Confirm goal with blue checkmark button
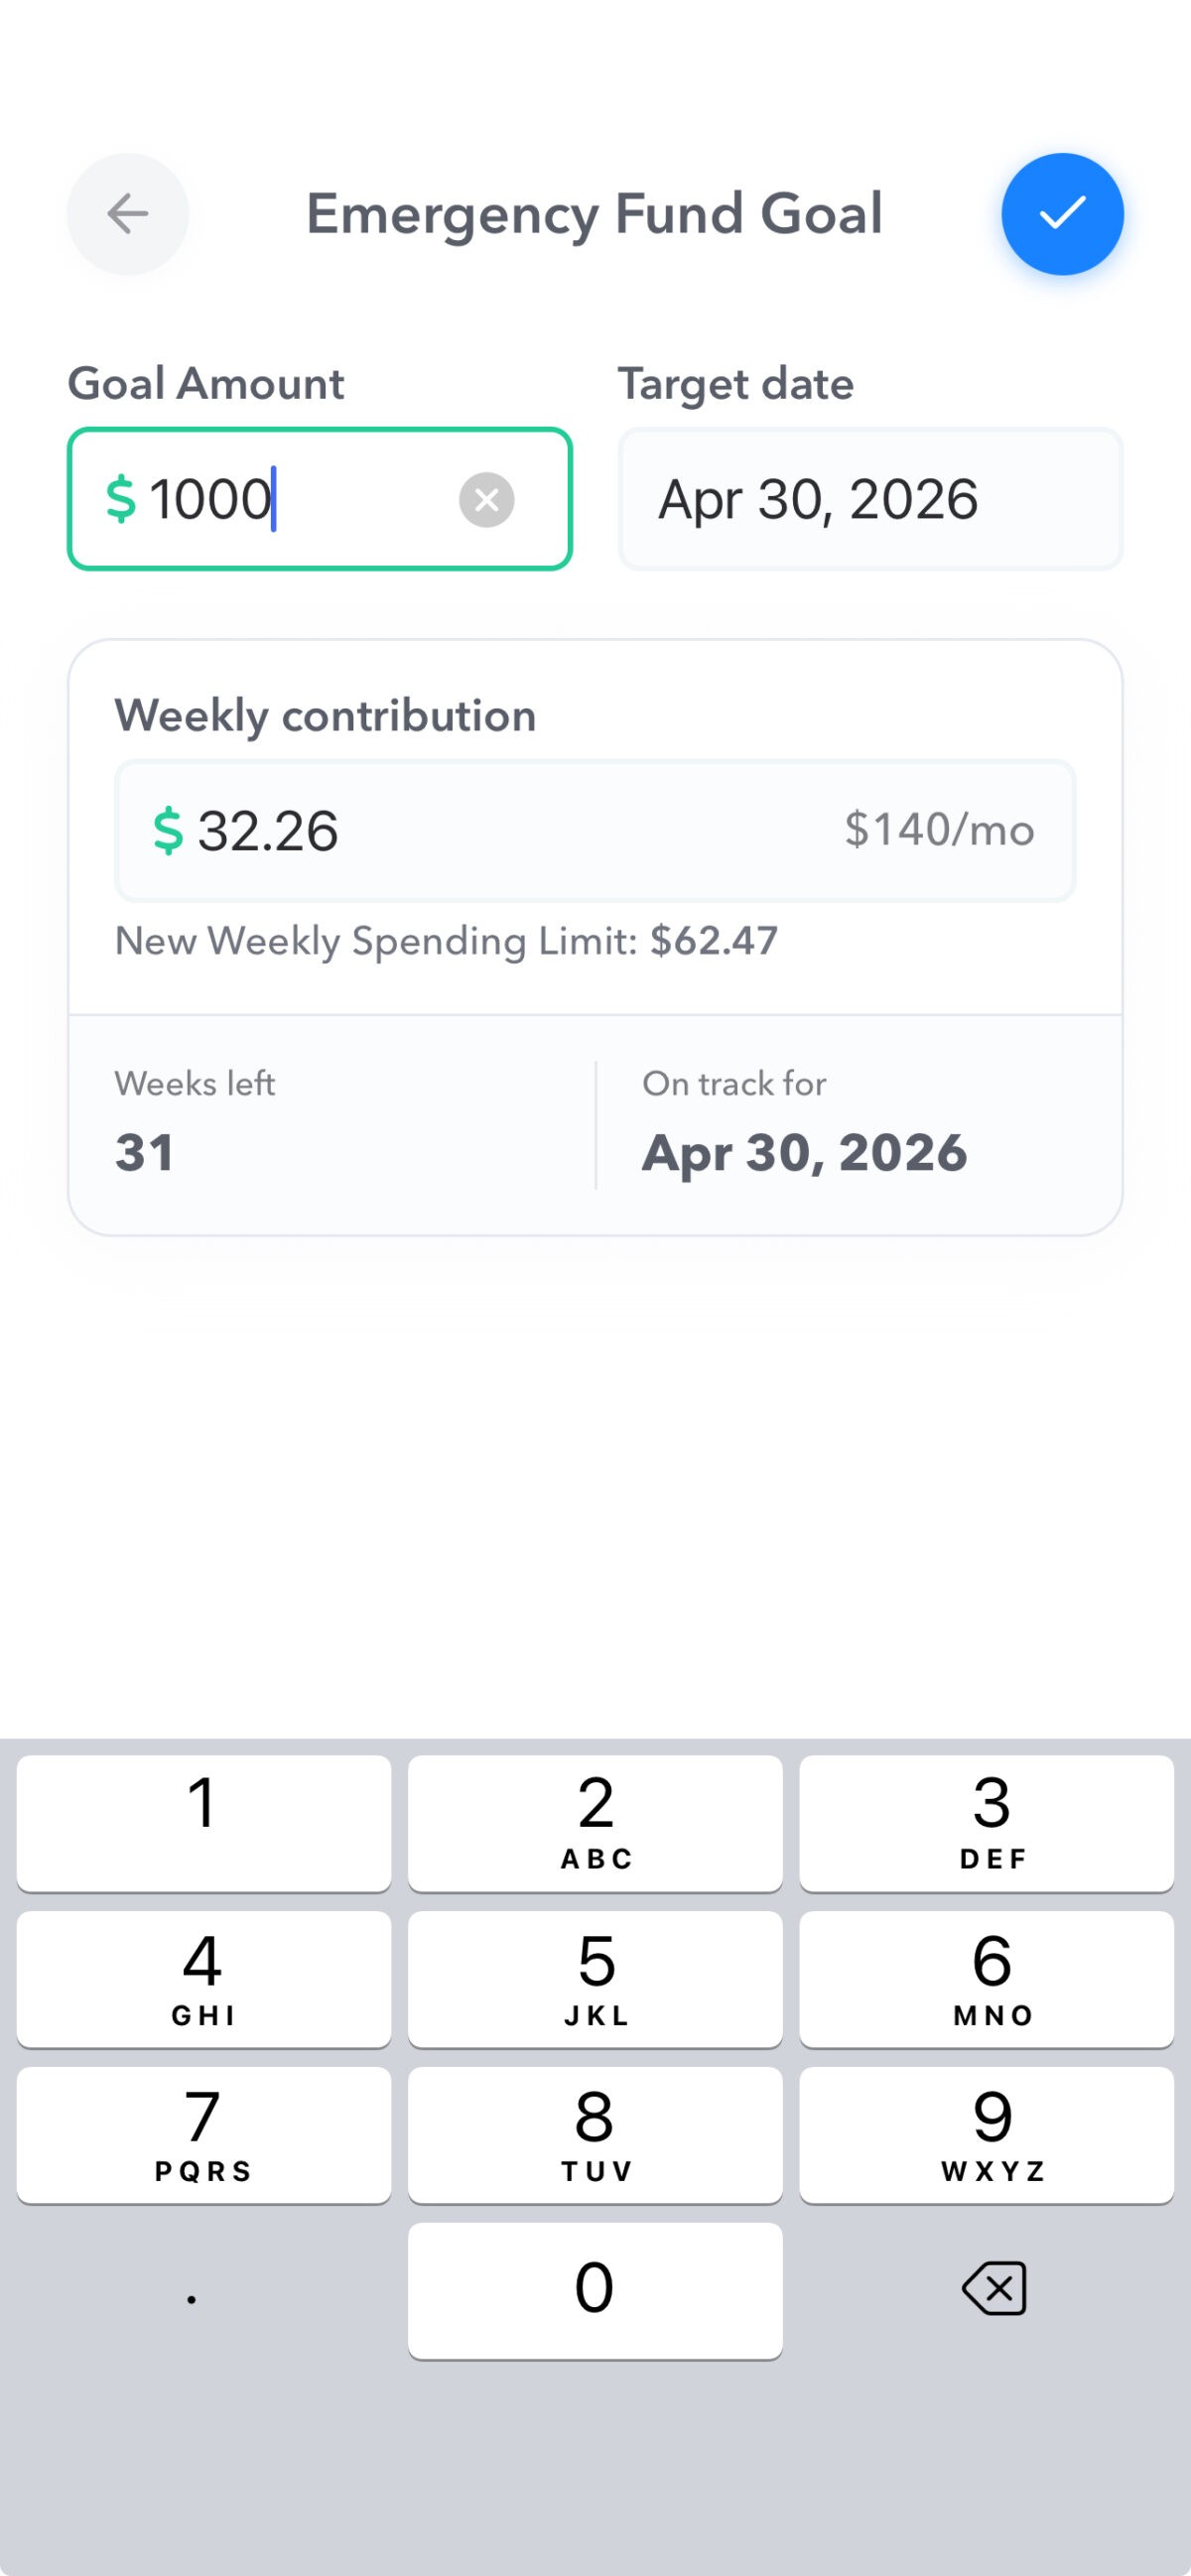The image size is (1191, 2576). [x=1062, y=214]
